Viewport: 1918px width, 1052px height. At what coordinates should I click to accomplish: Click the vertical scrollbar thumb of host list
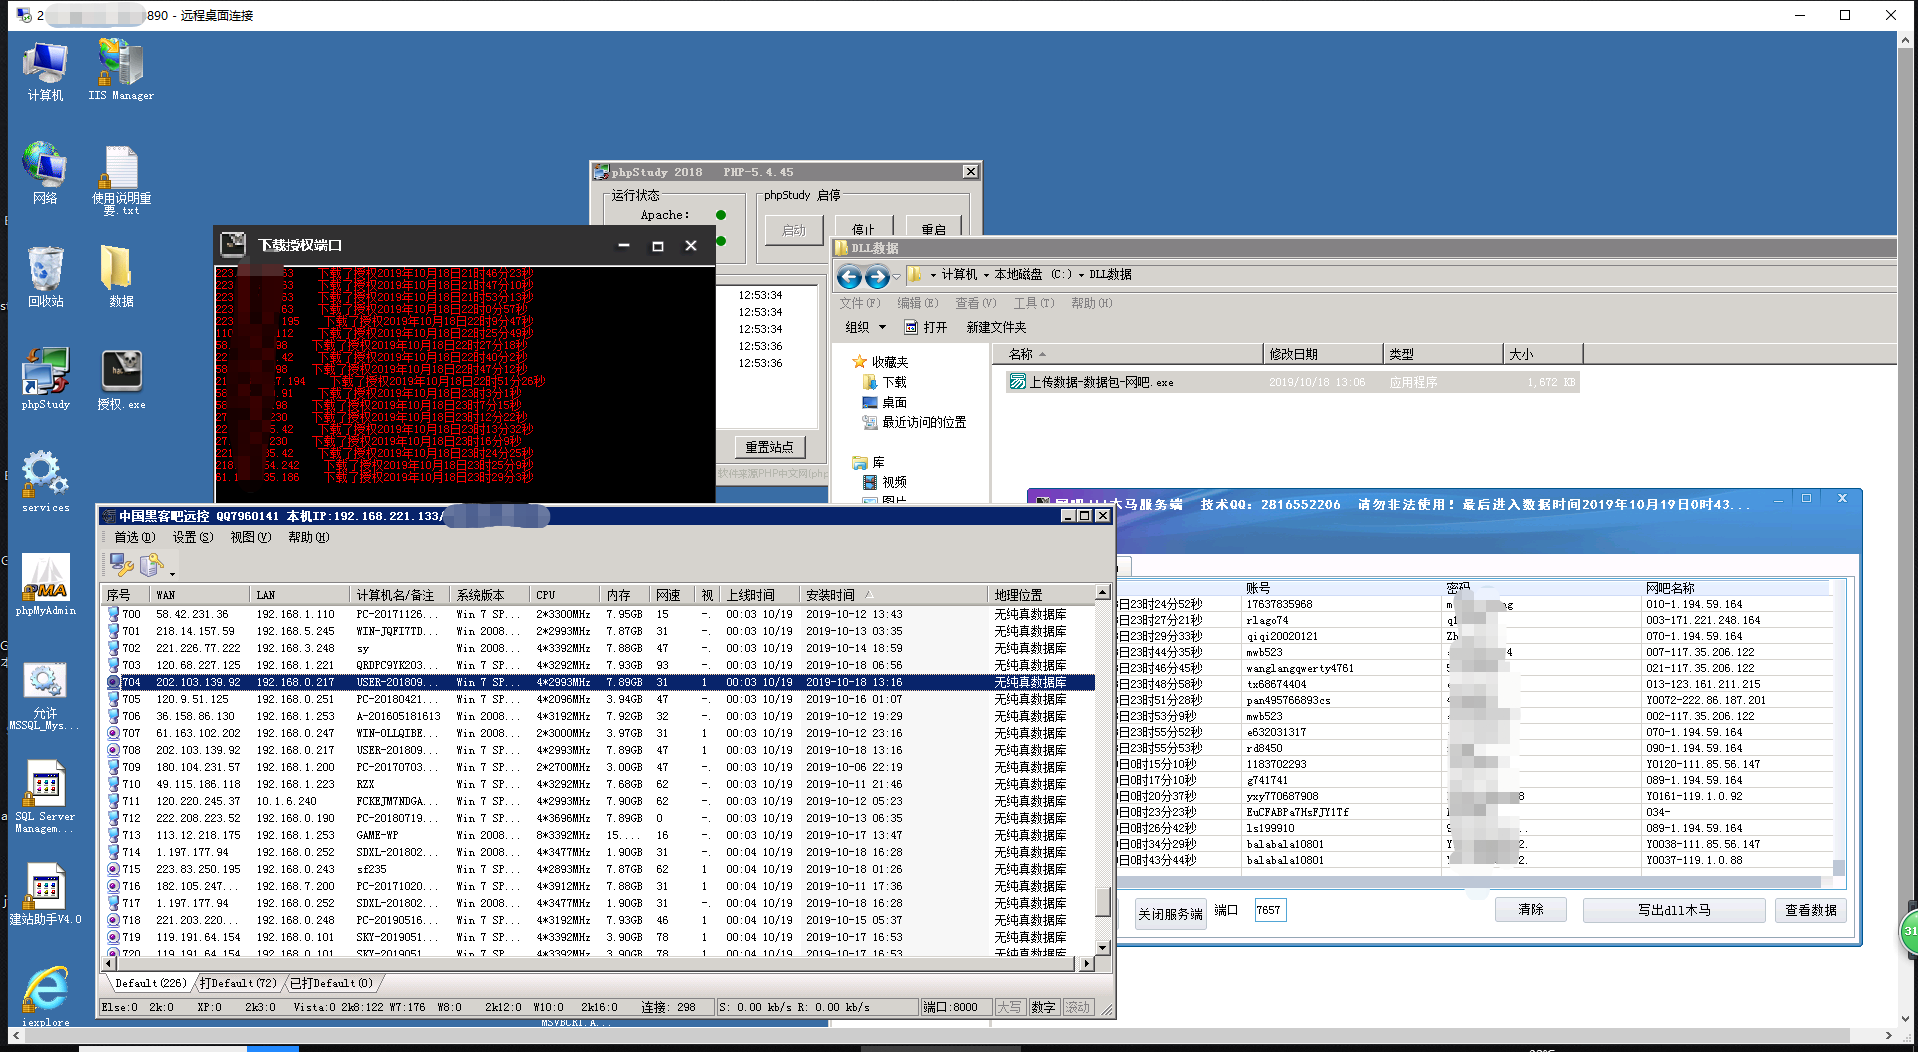pyautogui.click(x=1103, y=901)
